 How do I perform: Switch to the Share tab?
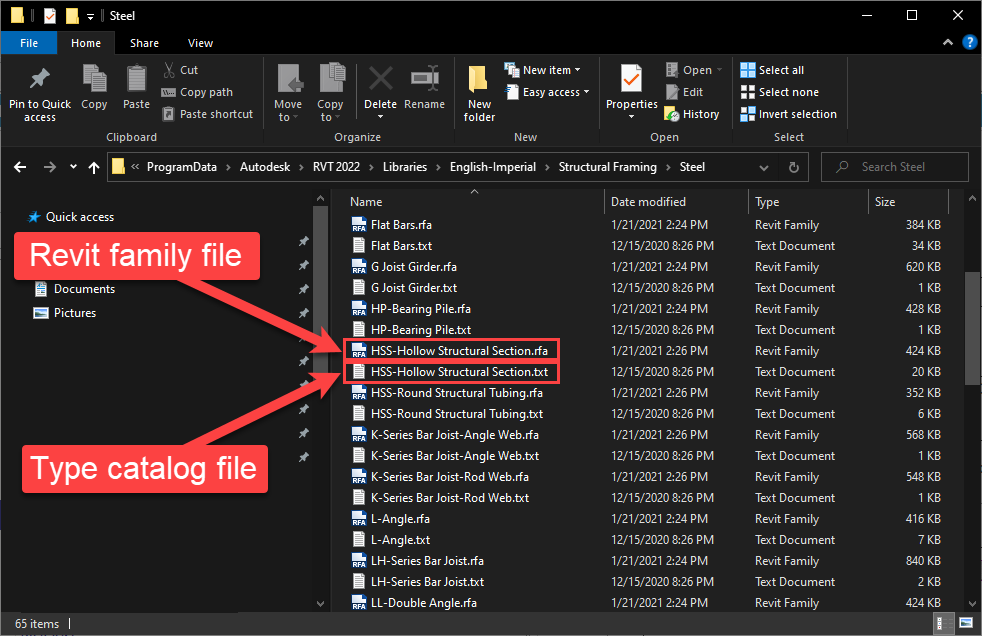click(144, 43)
